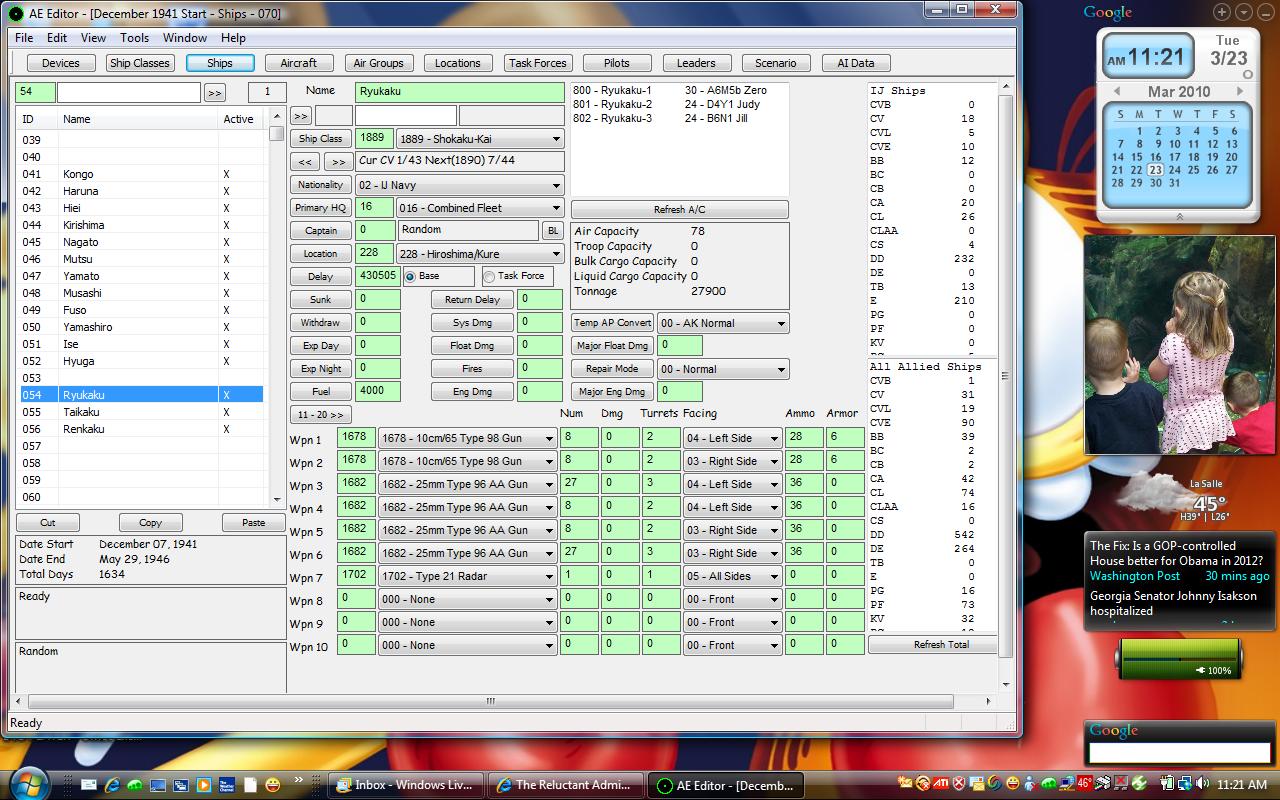The width and height of the screenshot is (1280, 800).
Task: Add gadget with plus icon in sidebar
Action: tap(1222, 12)
